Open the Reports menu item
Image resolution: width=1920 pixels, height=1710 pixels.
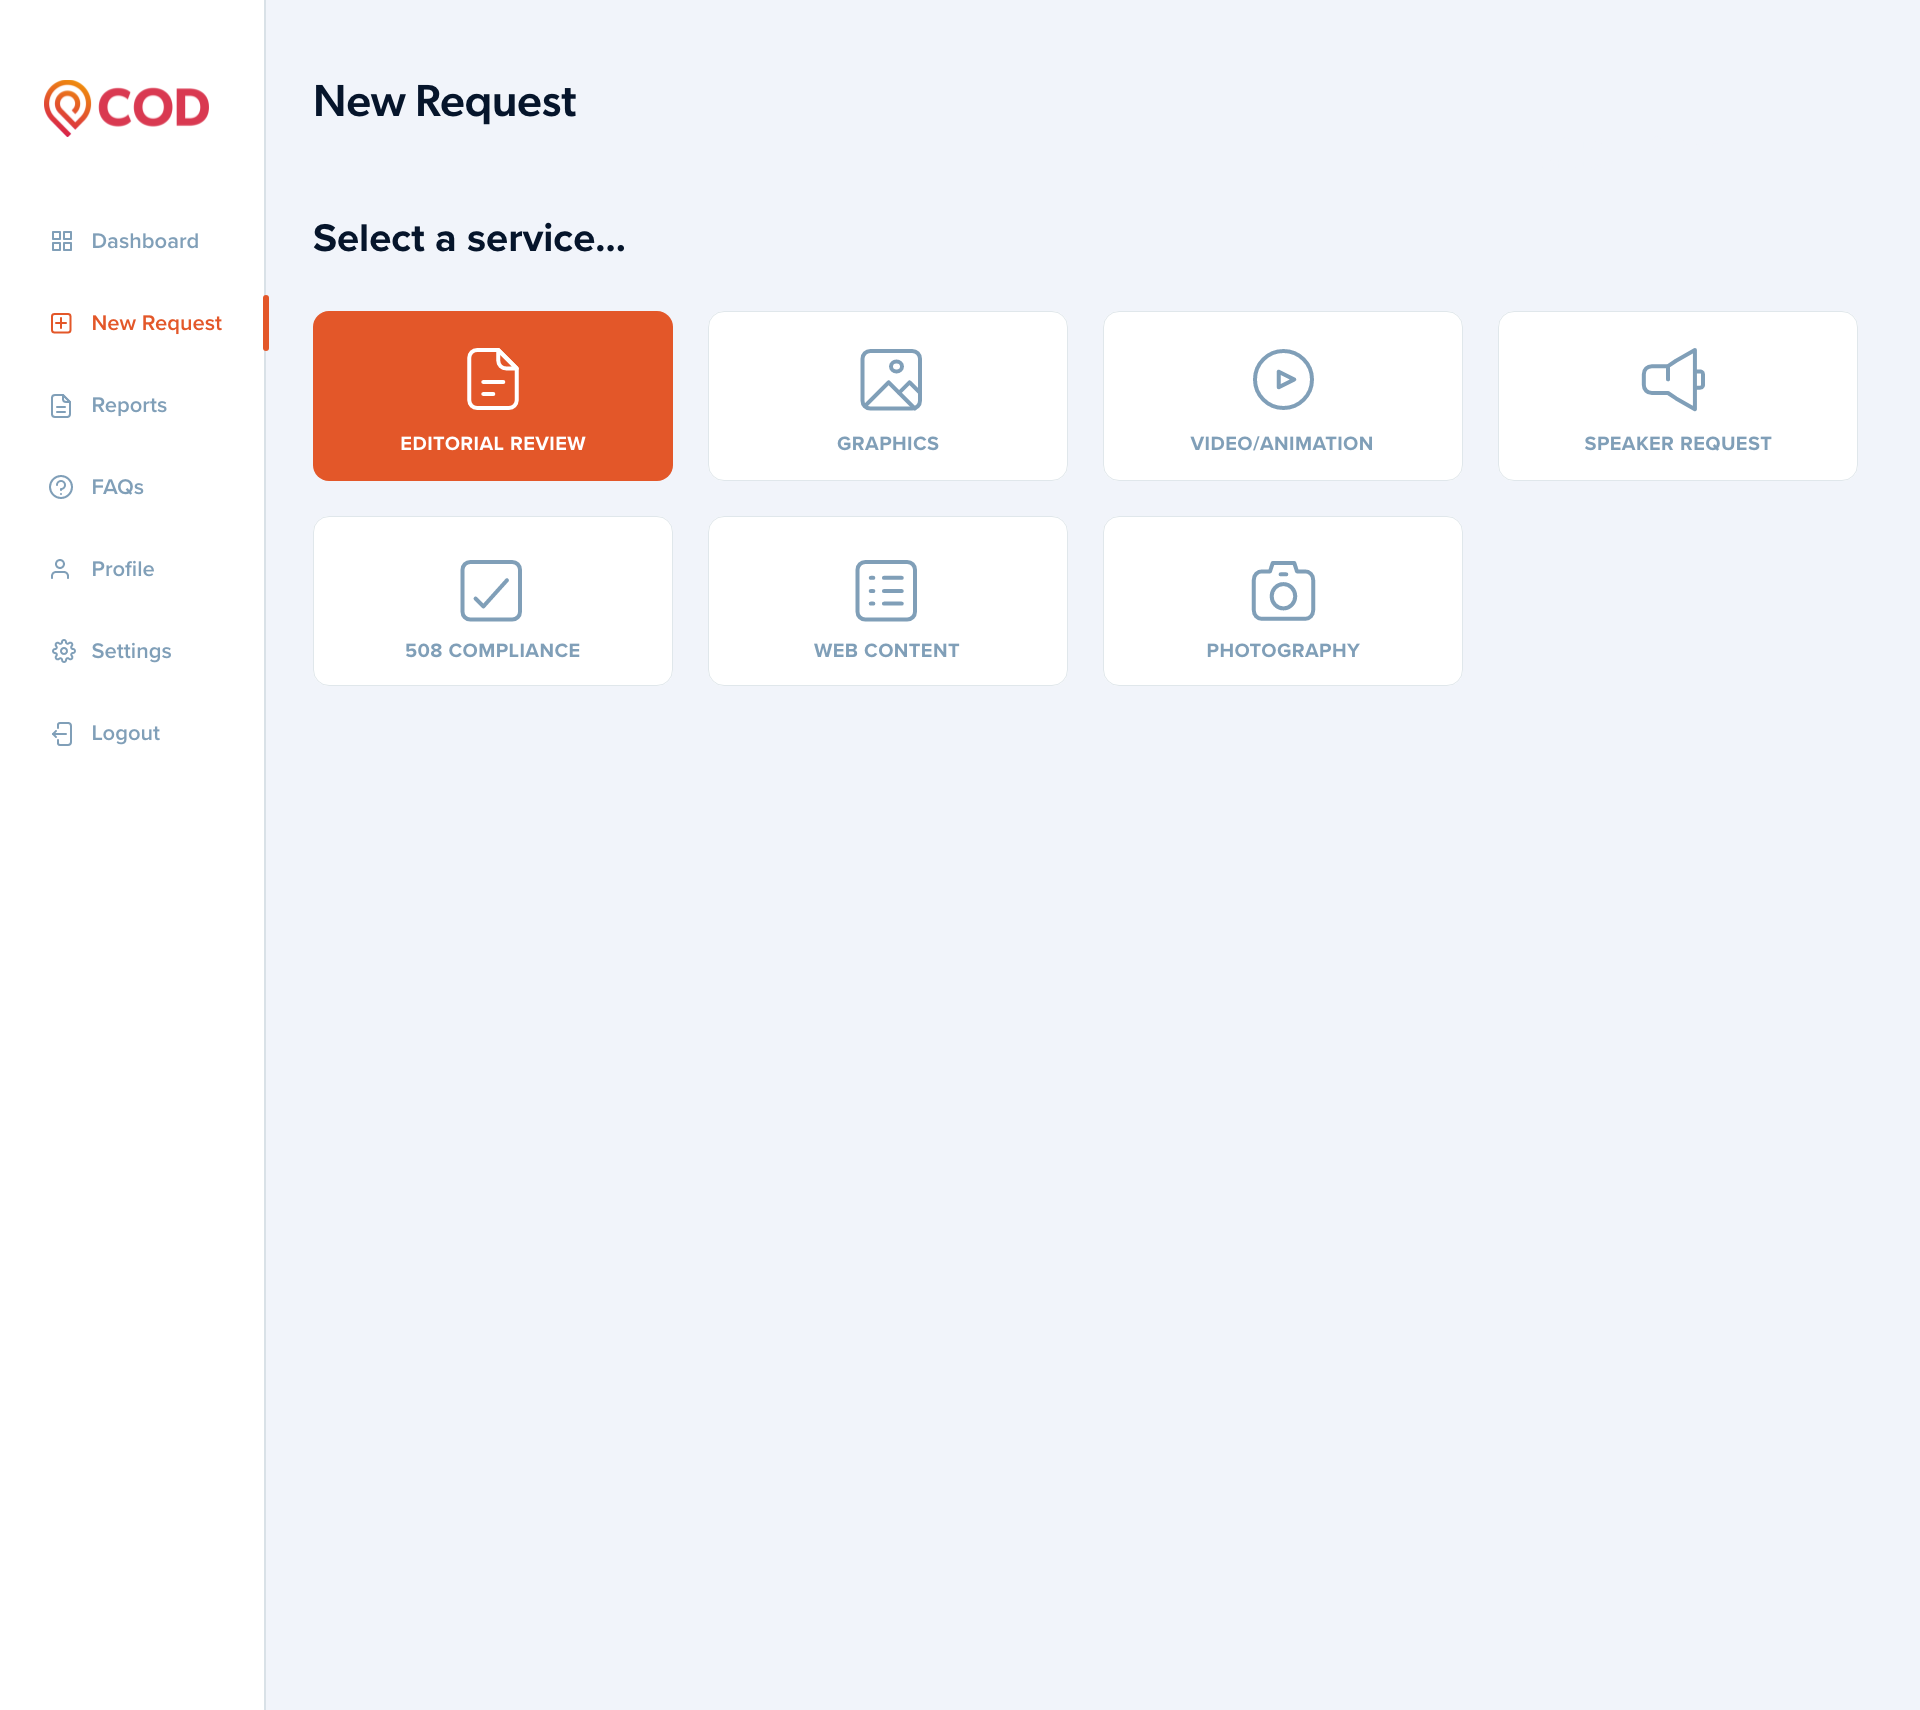[129, 405]
